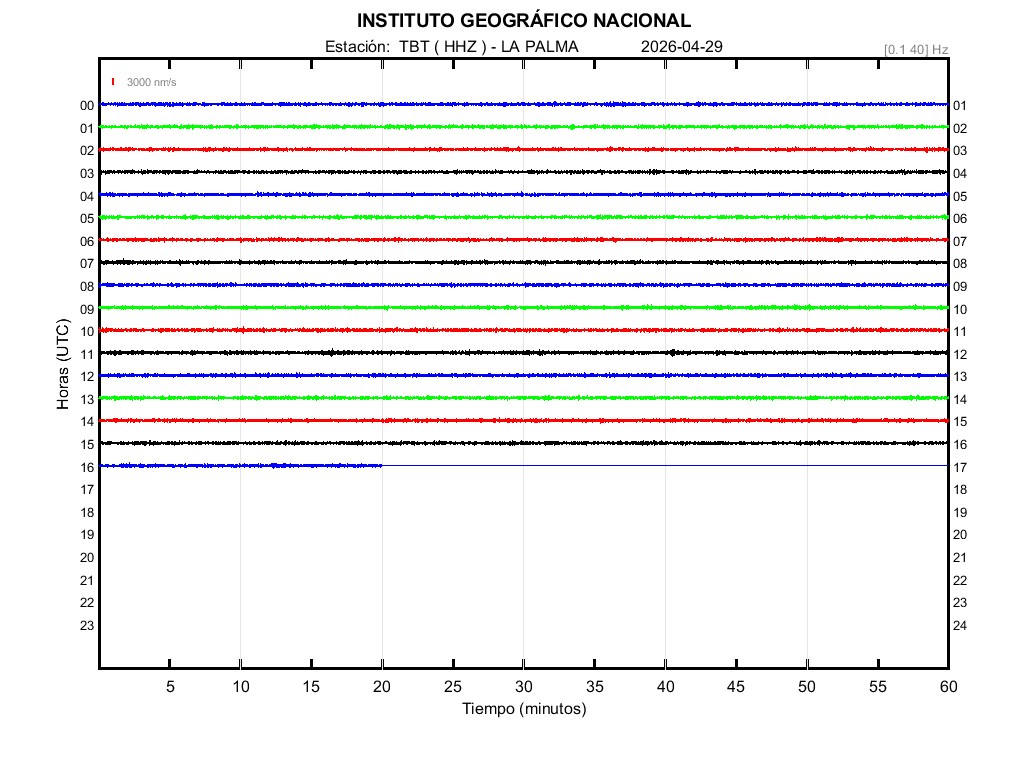Click hour label 08 on the left axis

[87, 287]
